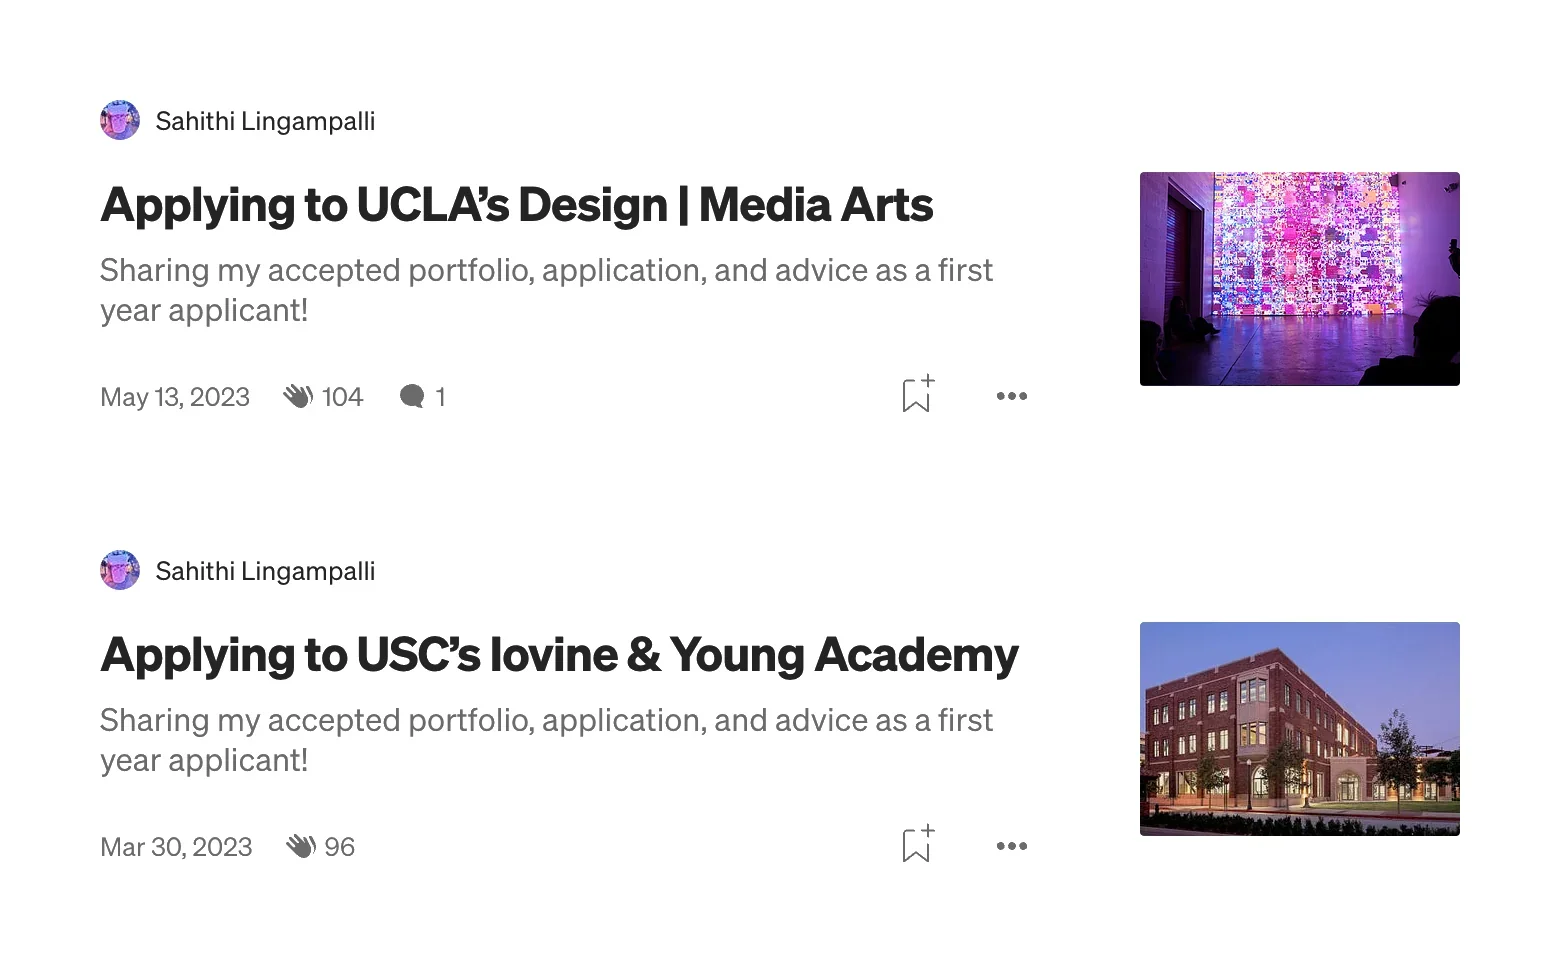Screen dimensions: 1560x962
Task: Save the USC Iovine & Young article
Action: click(917, 845)
